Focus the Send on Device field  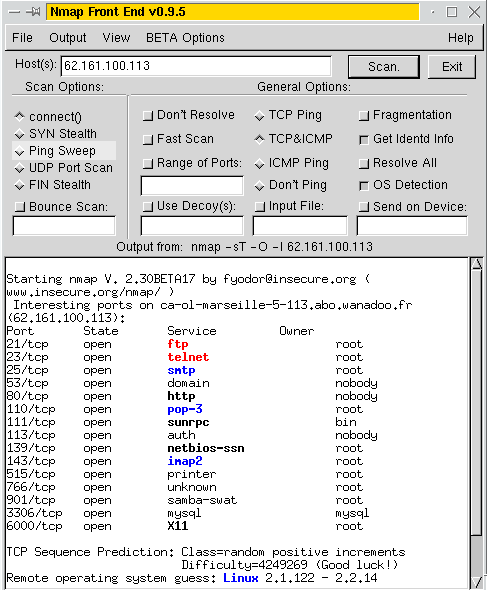point(412,226)
